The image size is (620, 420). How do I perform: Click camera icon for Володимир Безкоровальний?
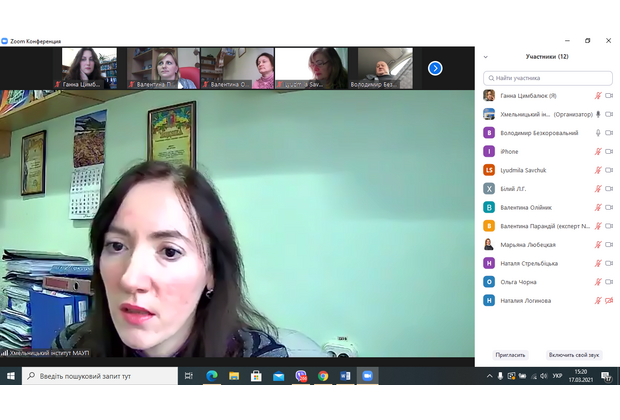[609, 132]
